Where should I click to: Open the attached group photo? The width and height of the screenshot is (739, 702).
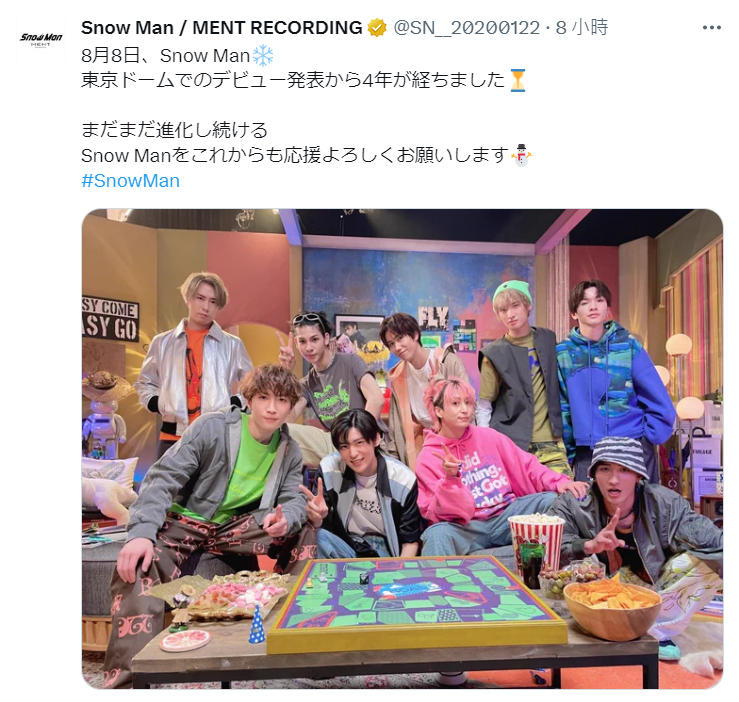point(402,448)
